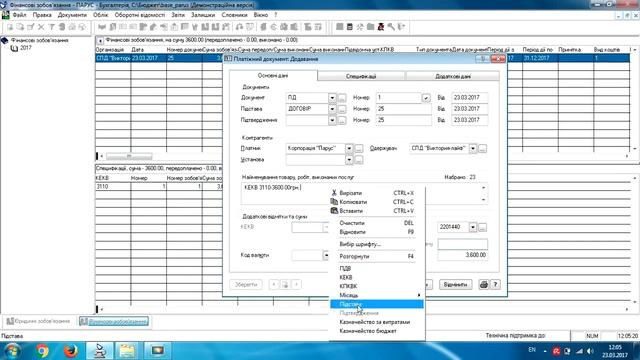The width and height of the screenshot is (640, 360).
Task: Click the delete X icon in main toolbar
Action: [41, 27]
